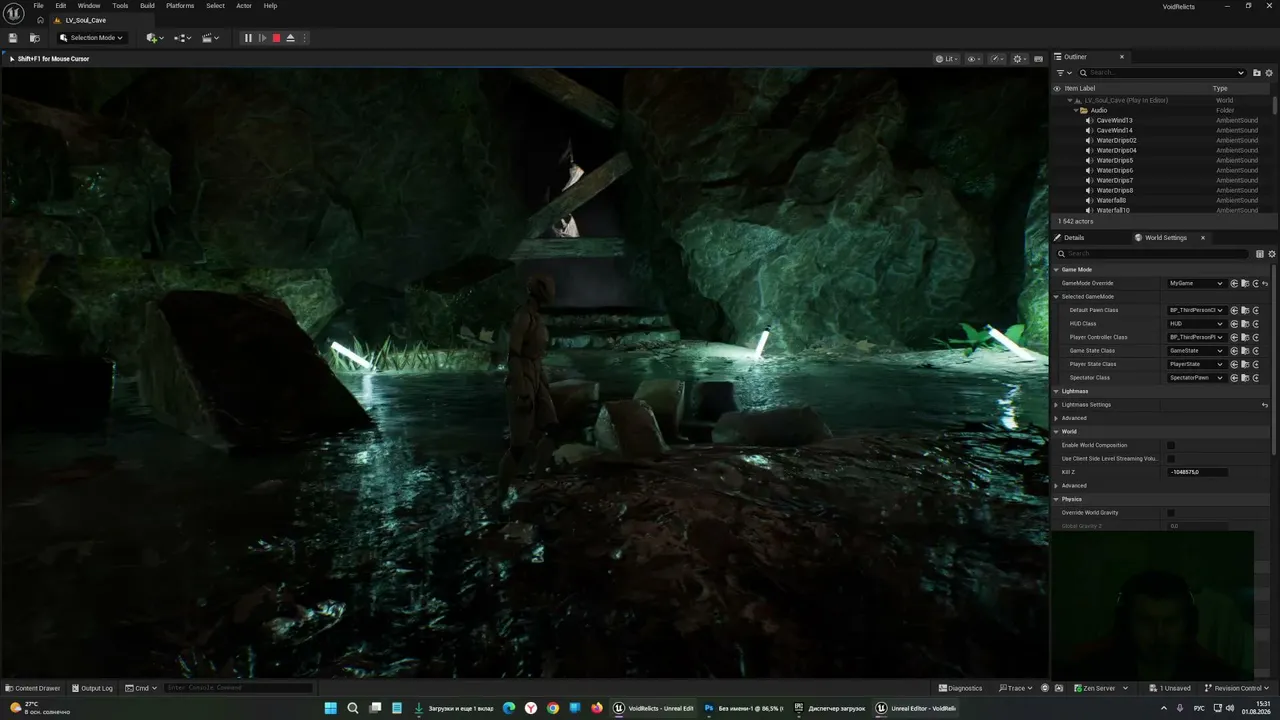Open viewport settings gear menu
The width and height of the screenshot is (1280, 720).
(1021, 59)
